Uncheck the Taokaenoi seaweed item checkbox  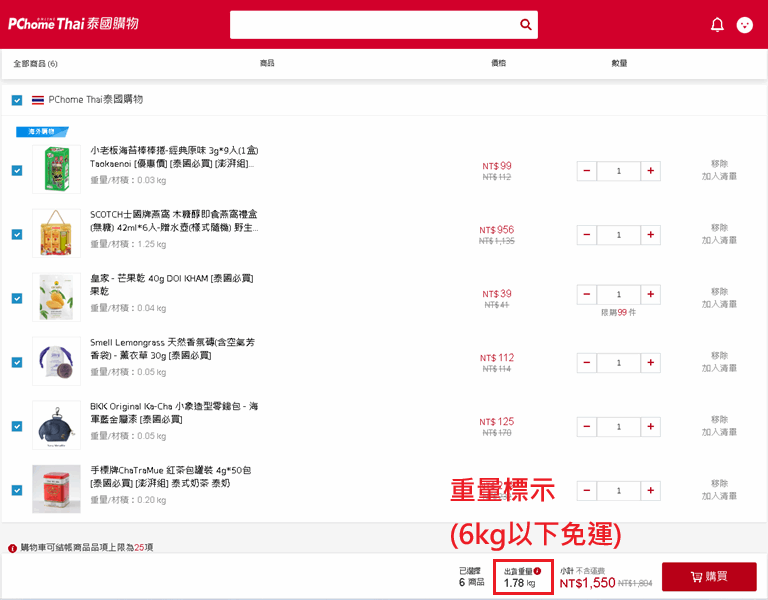[x=17, y=170]
